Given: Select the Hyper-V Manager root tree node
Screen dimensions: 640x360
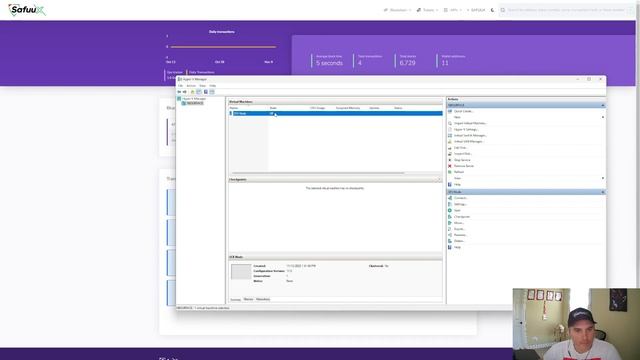Looking at the screenshot, I should coord(194,99).
